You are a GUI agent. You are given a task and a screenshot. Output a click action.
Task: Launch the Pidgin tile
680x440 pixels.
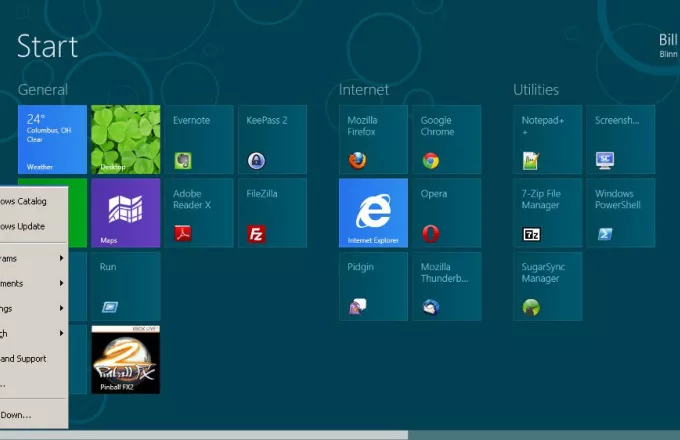pyautogui.click(x=373, y=286)
